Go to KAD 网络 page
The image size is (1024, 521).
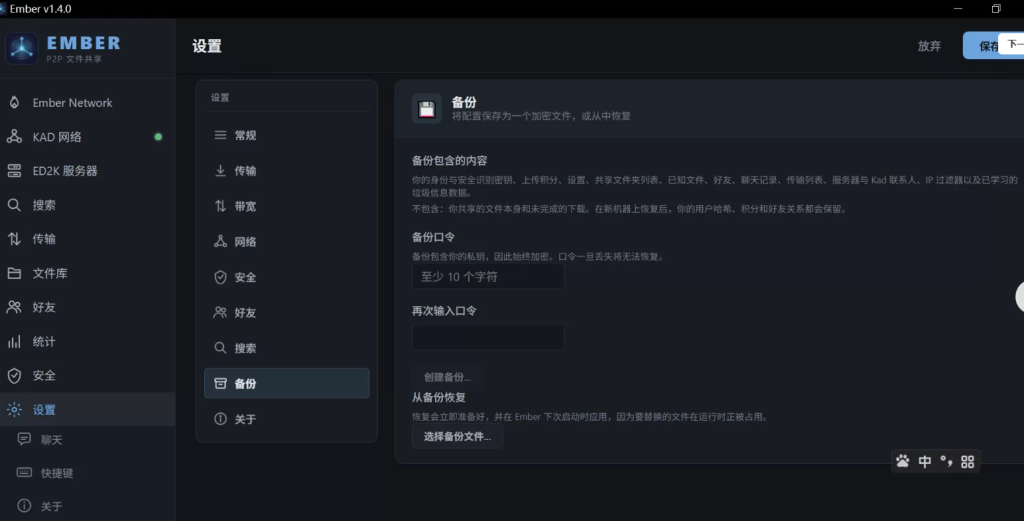(88, 136)
